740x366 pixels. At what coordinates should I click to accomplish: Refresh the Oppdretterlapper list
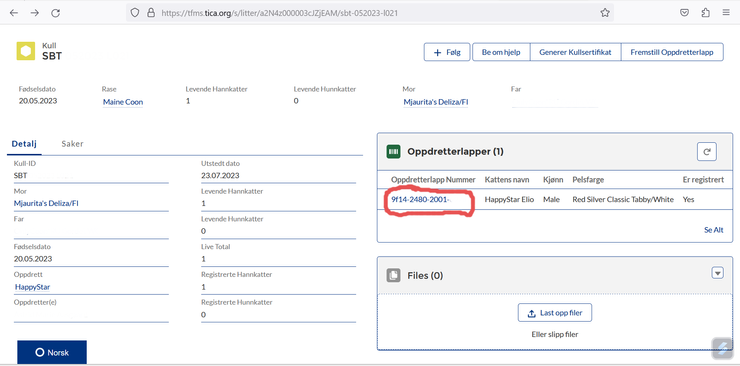706,152
